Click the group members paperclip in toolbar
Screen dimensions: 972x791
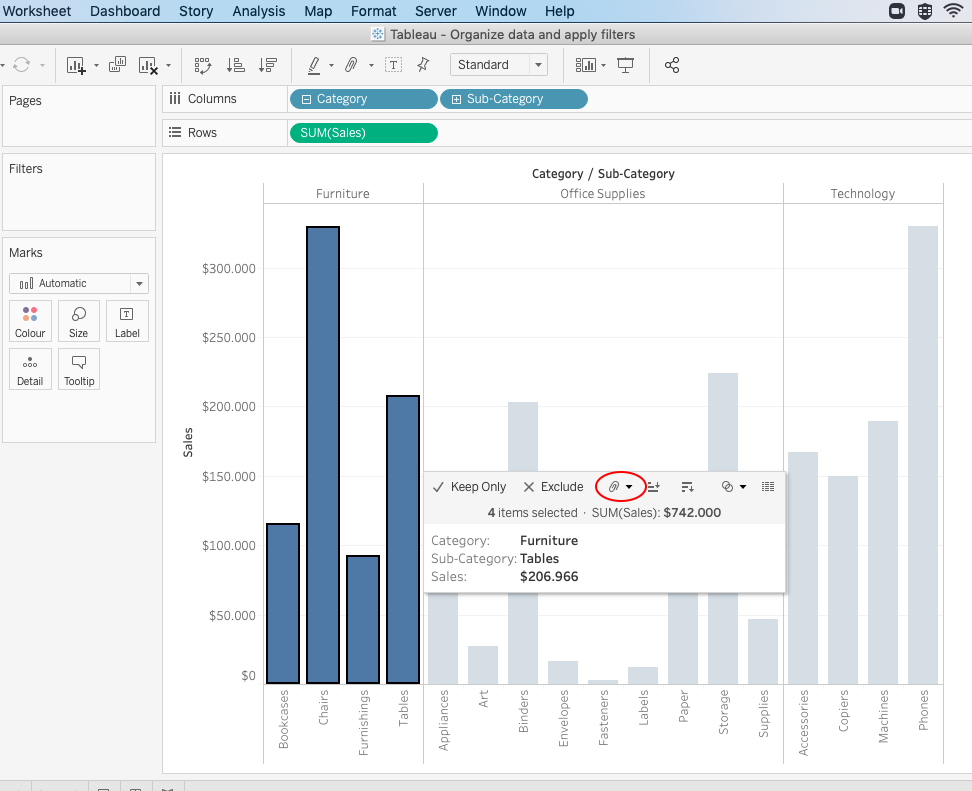[351, 64]
